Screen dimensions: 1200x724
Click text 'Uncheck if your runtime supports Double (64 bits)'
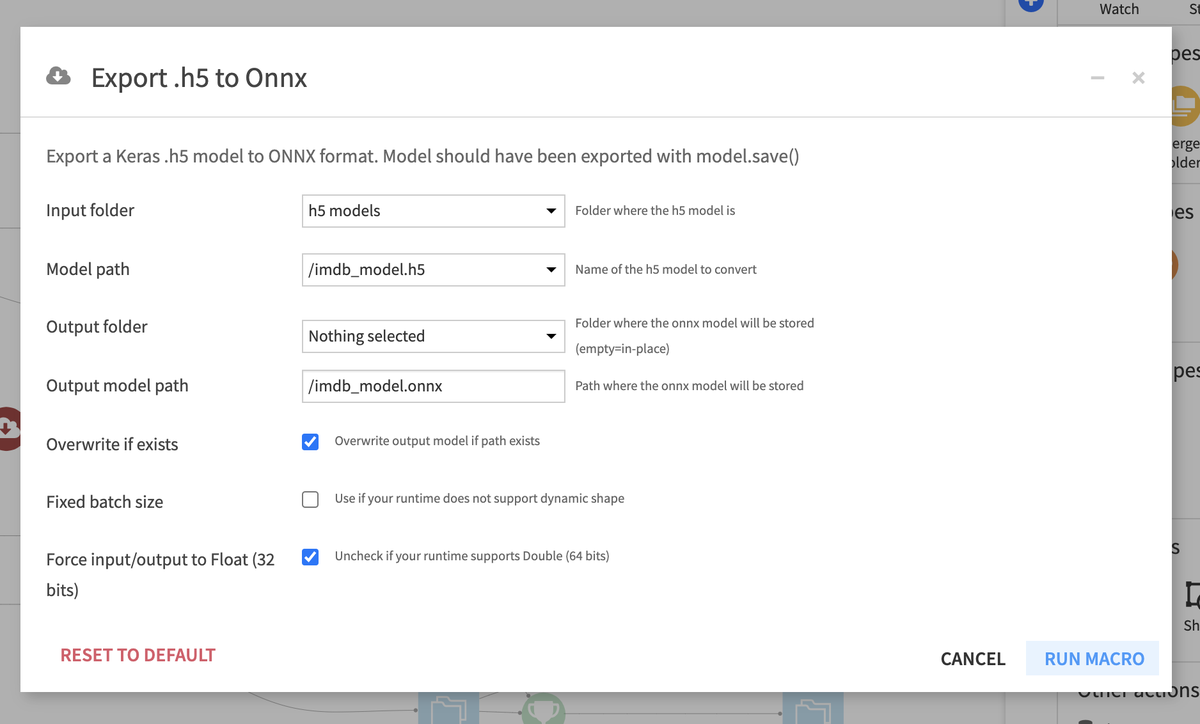pyautogui.click(x=472, y=556)
